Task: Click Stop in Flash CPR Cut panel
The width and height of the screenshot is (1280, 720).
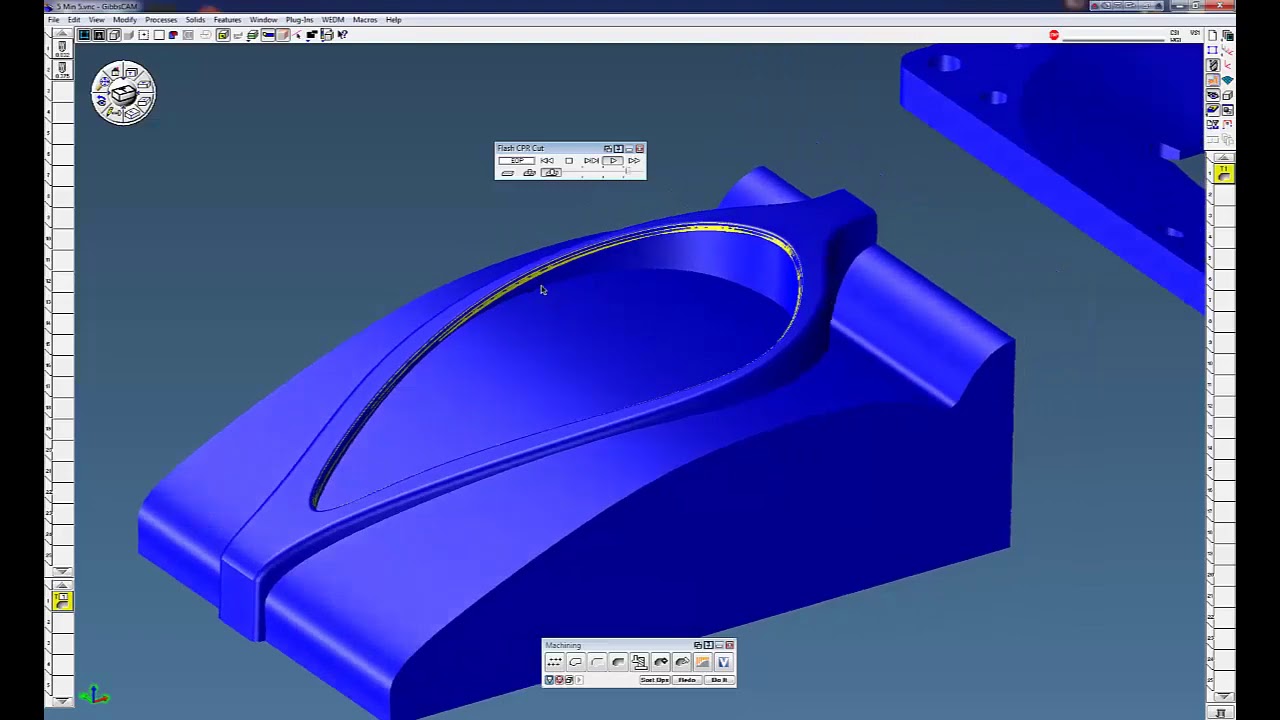Action: [x=569, y=161]
